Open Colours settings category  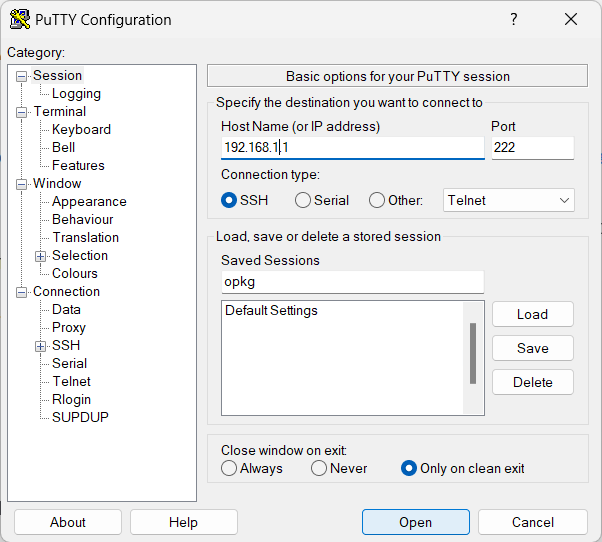click(75, 274)
